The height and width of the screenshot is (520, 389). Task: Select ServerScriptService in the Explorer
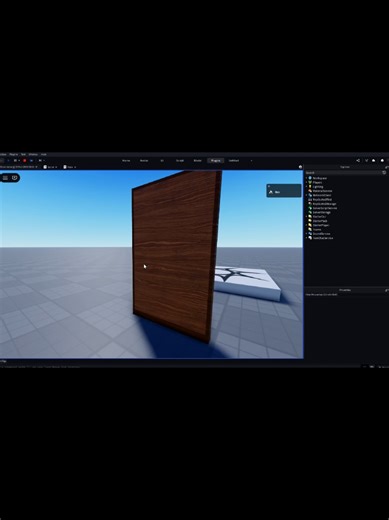click(325, 208)
